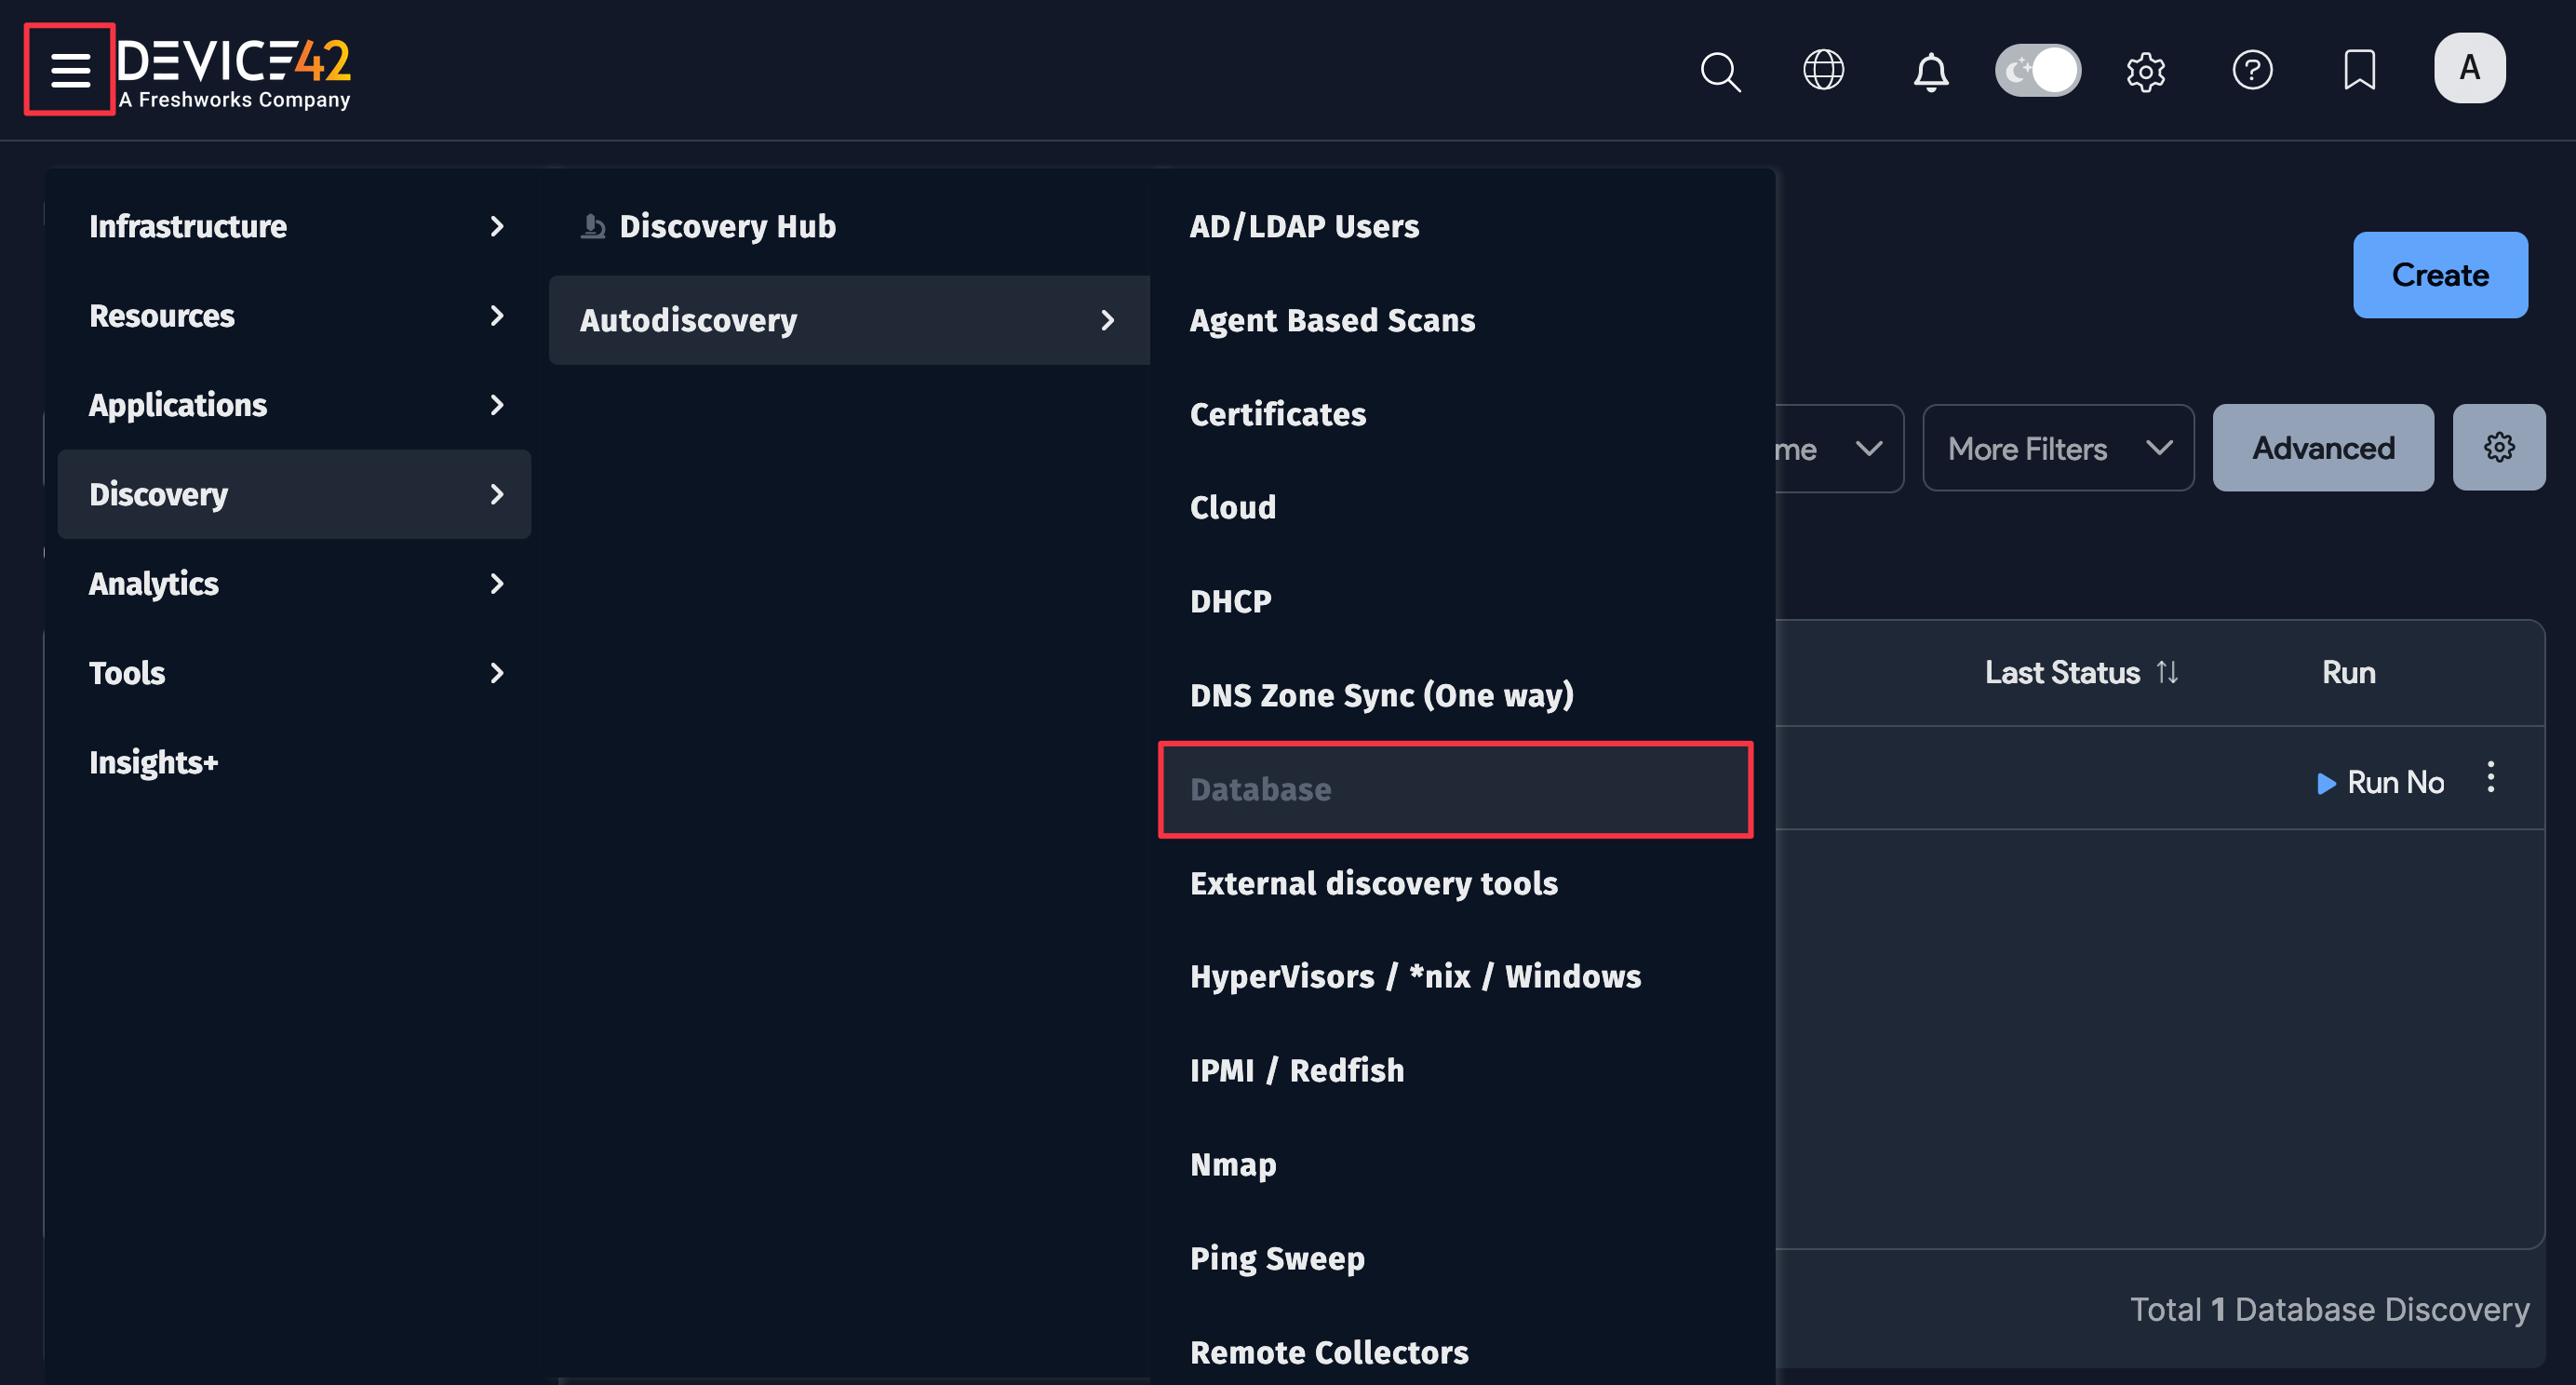Open Agent Based Scans entry
The width and height of the screenshot is (2576, 1385).
(x=1332, y=319)
